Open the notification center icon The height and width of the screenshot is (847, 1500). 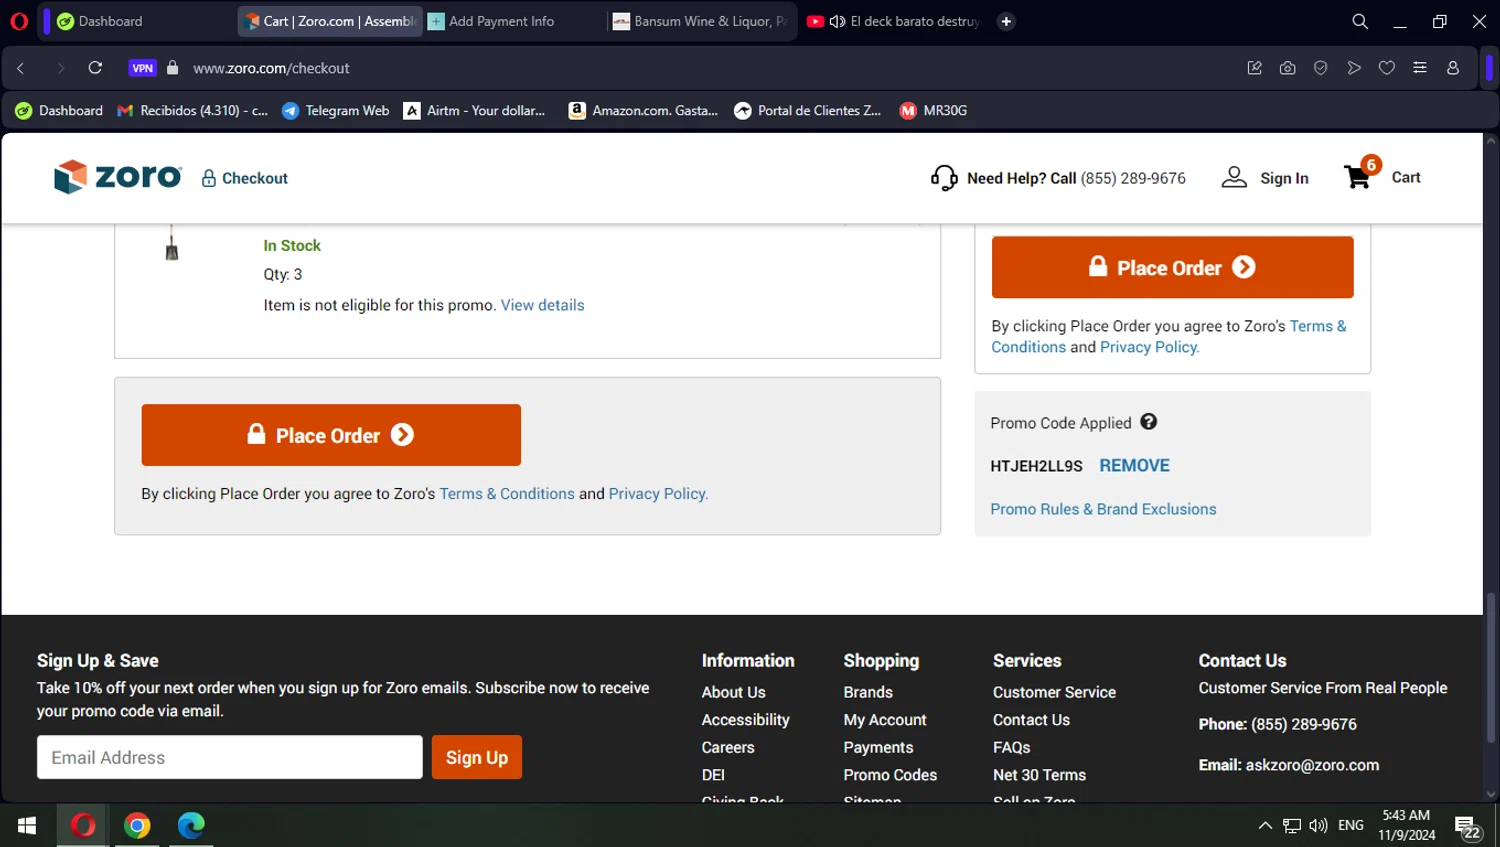point(1467,826)
